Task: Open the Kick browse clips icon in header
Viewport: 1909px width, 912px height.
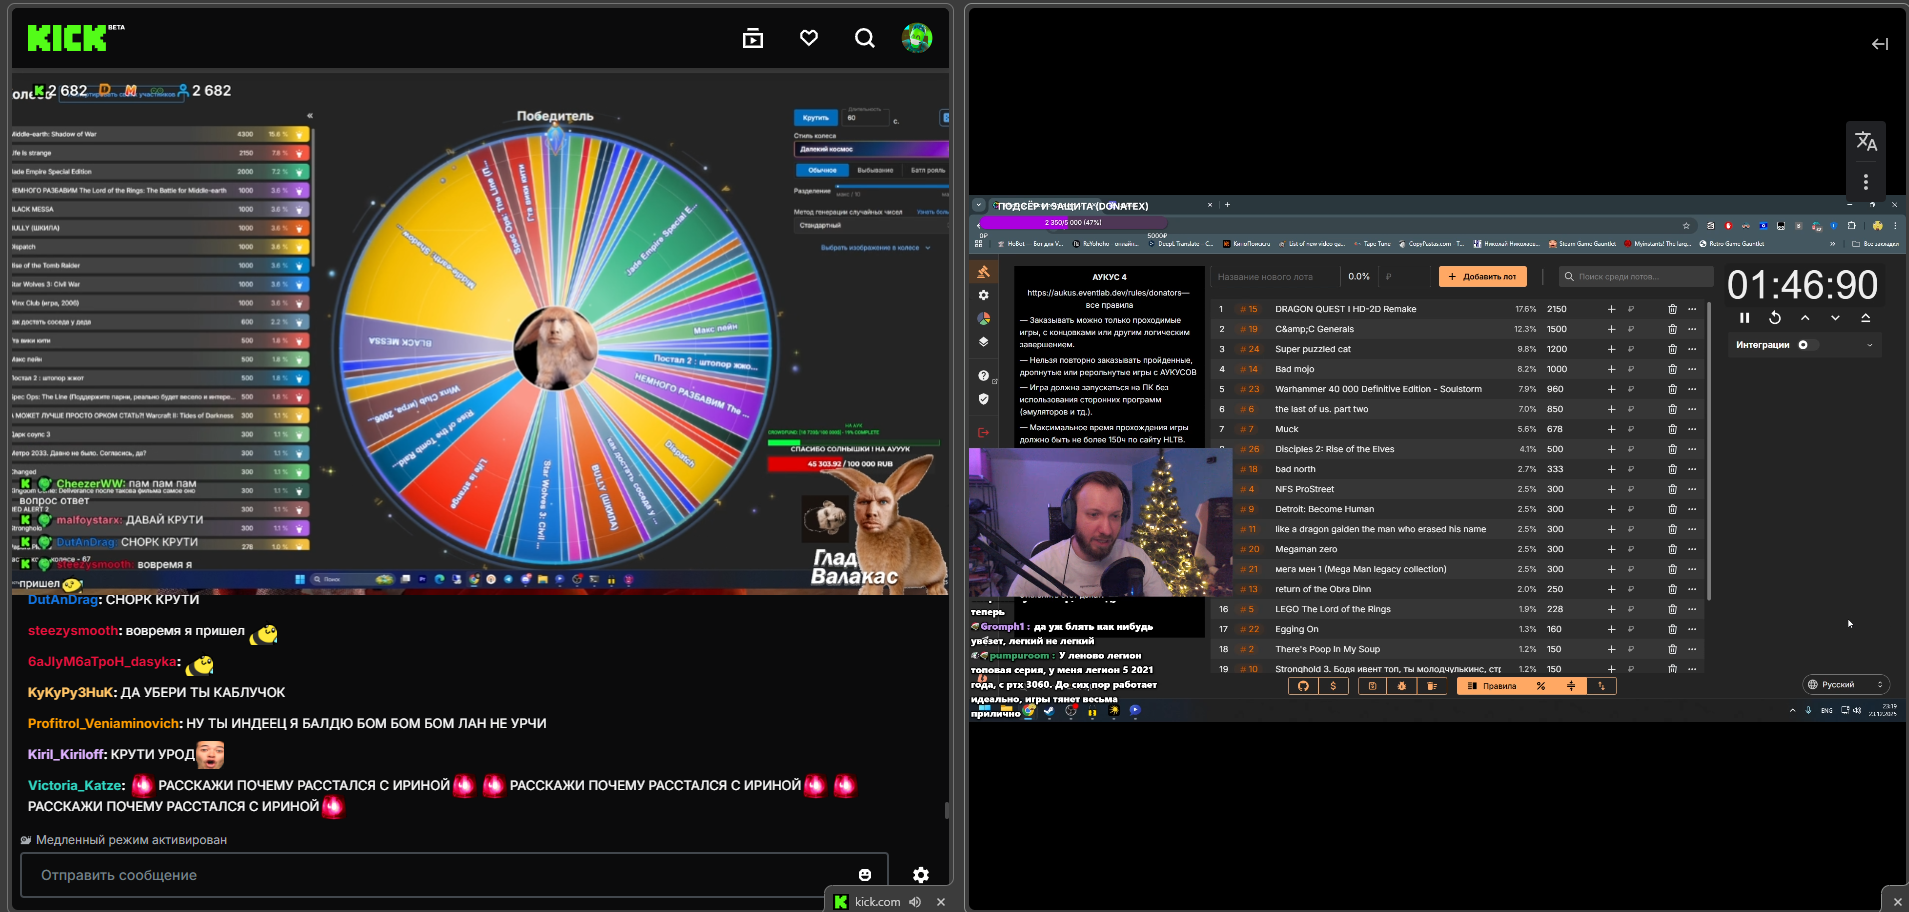Action: [753, 38]
